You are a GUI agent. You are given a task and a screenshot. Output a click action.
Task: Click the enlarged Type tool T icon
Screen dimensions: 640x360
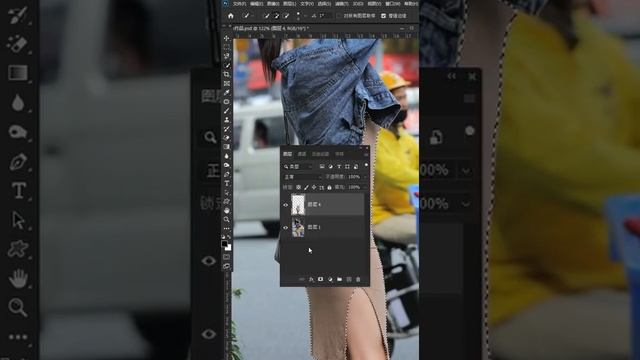point(19,191)
